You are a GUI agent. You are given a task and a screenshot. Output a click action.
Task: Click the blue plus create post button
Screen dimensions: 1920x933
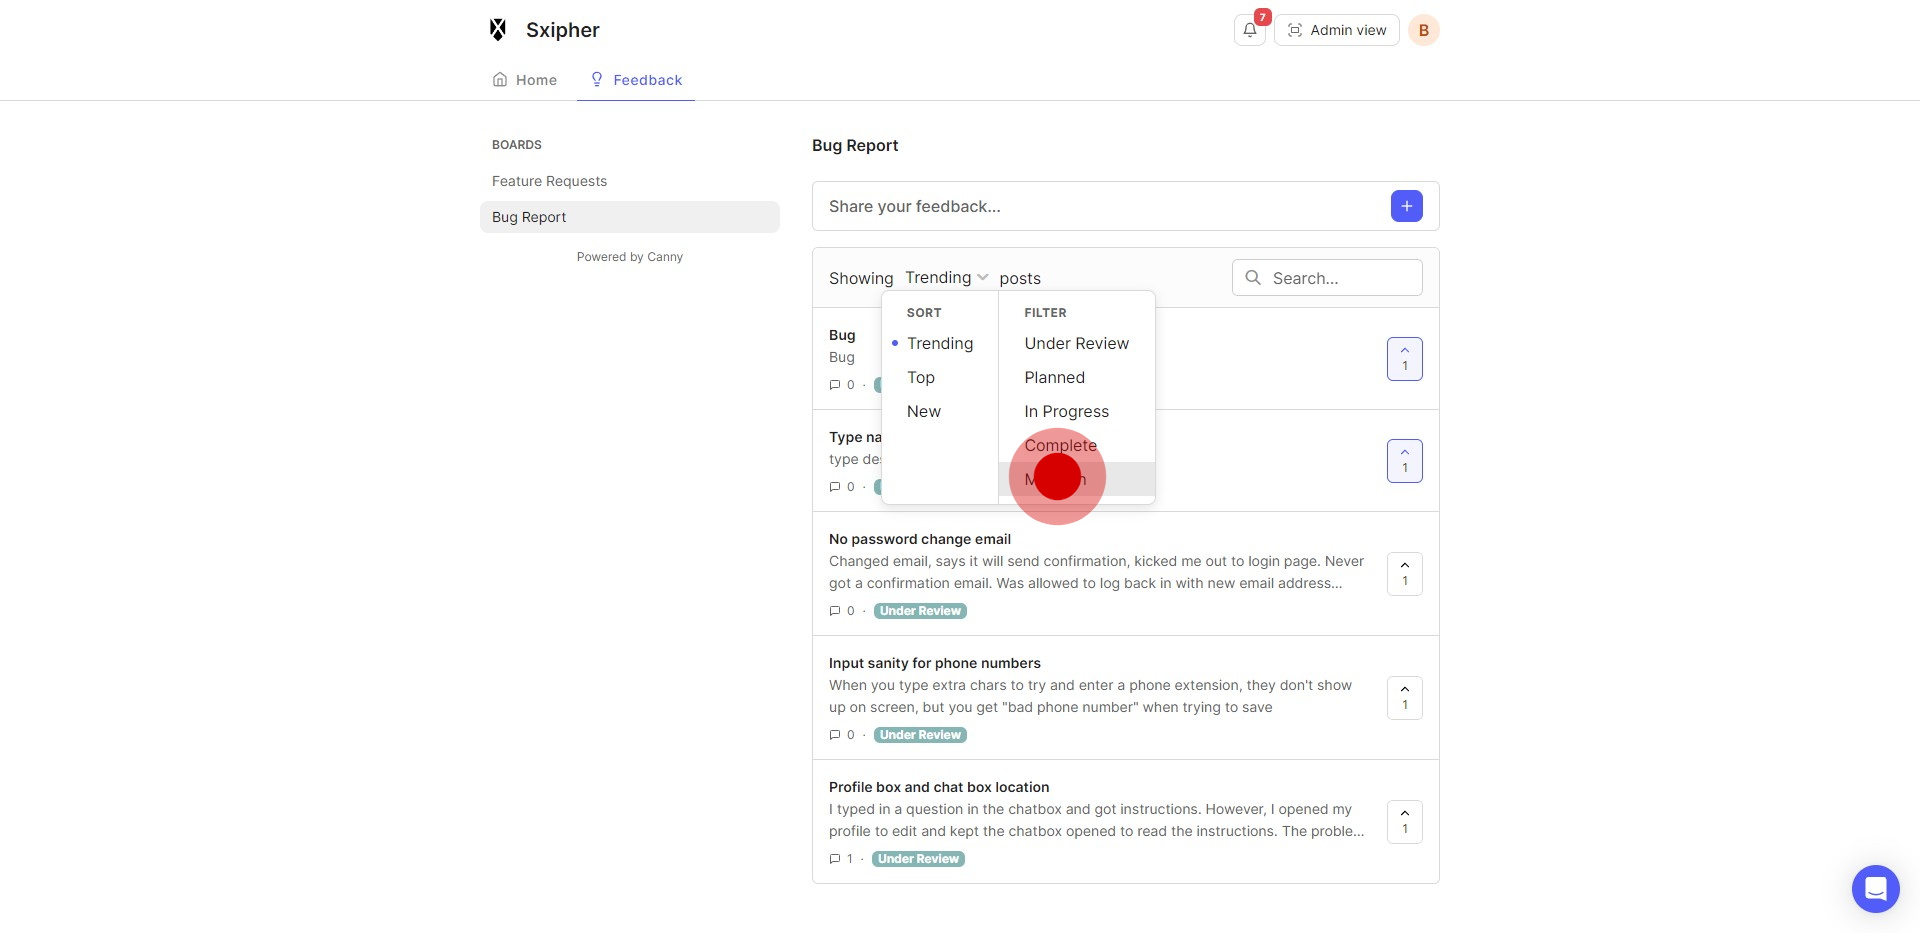(x=1406, y=206)
